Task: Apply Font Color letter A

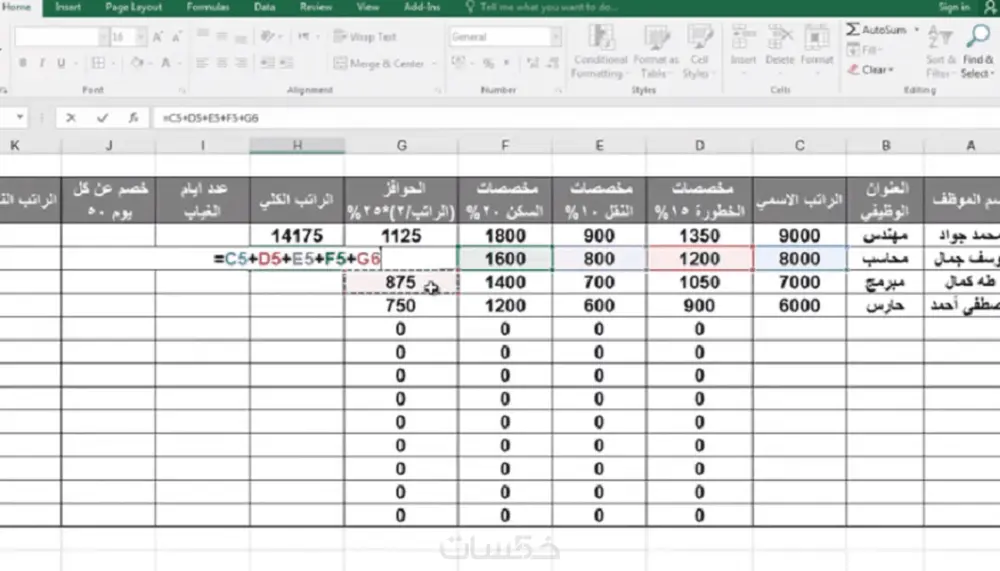Action: coord(166,63)
